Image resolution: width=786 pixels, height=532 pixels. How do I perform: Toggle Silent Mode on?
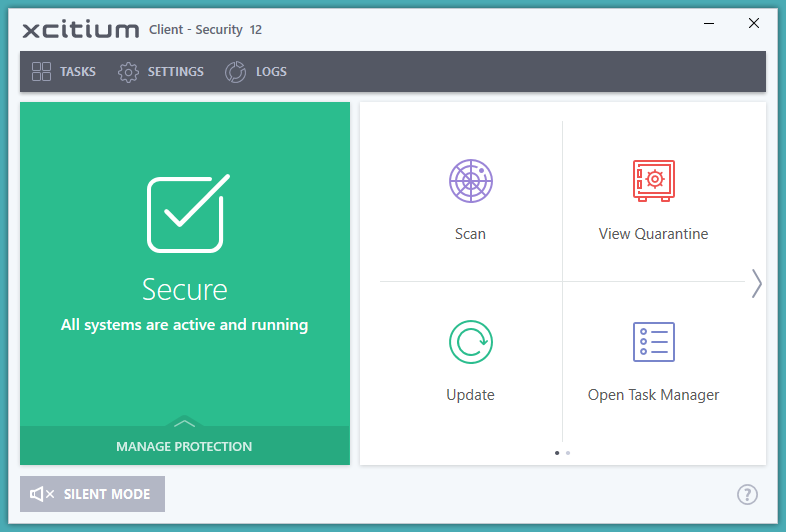pyautogui.click(x=92, y=494)
